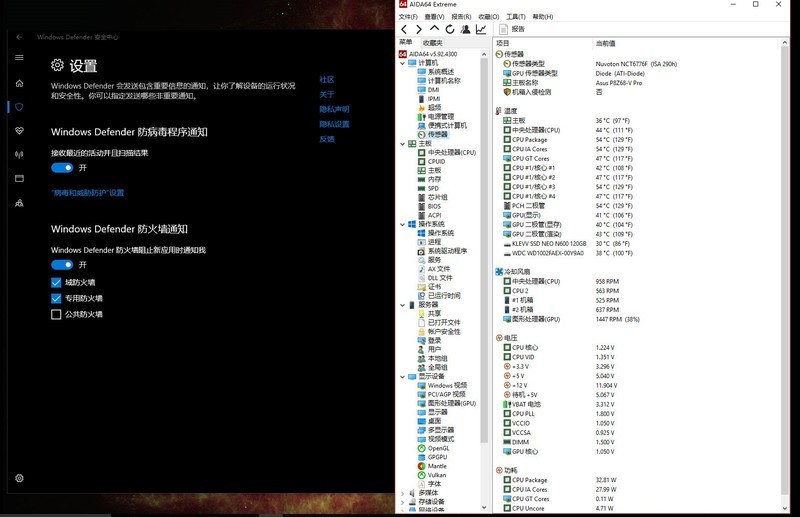Click the up-level arrow in AIDA64 toolbar
The image size is (800, 517).
(x=434, y=29)
